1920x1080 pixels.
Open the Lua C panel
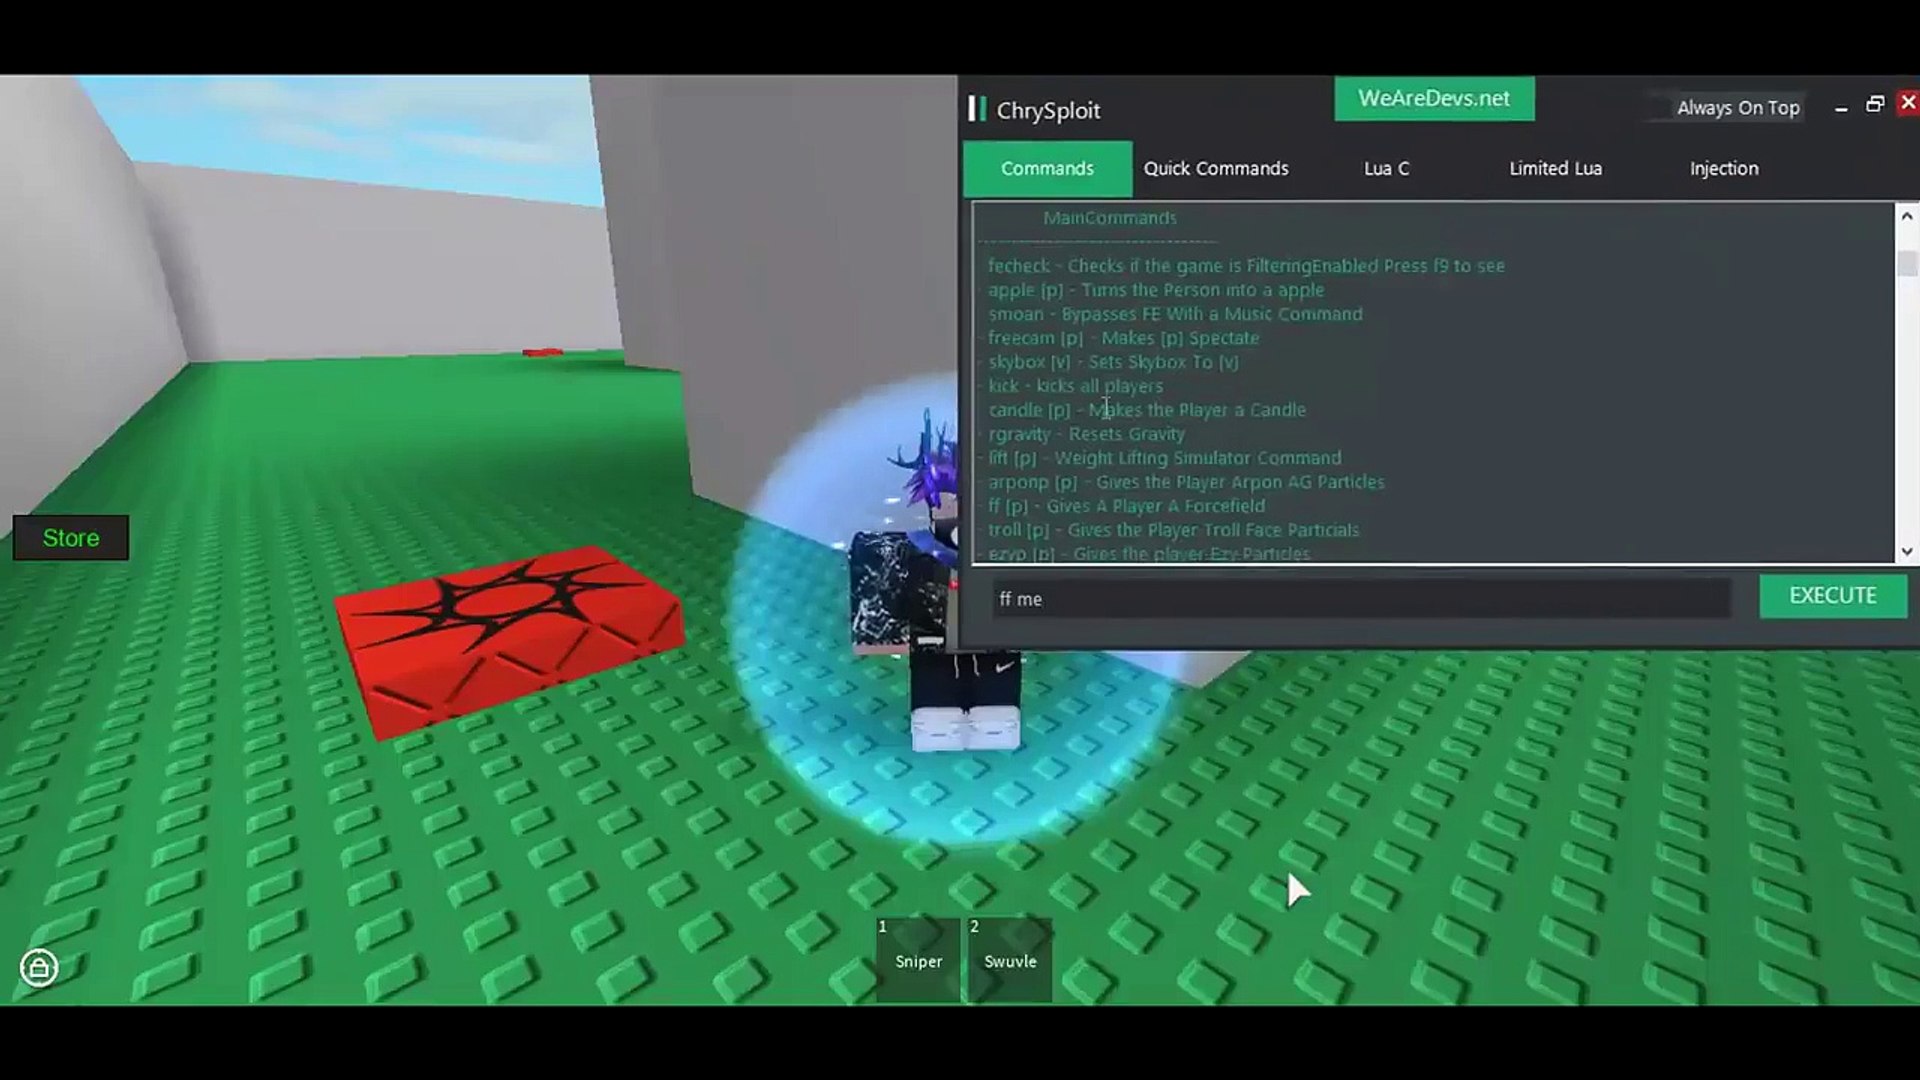tap(1386, 169)
